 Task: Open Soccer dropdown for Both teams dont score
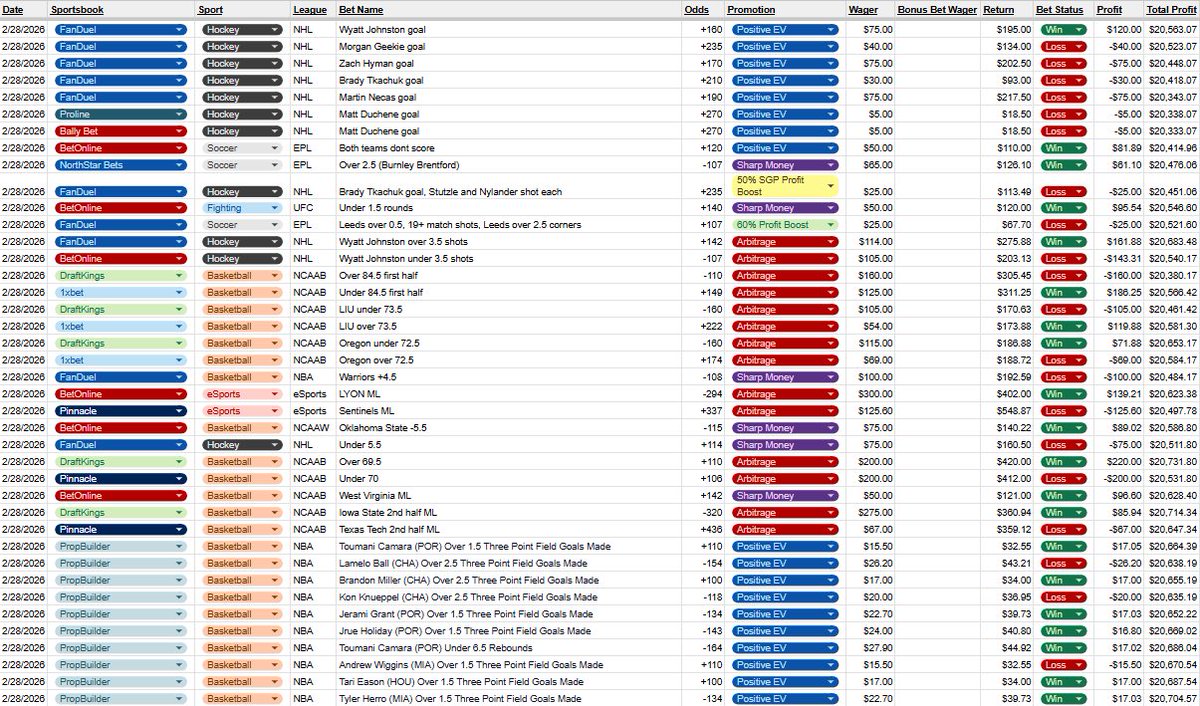[243, 148]
